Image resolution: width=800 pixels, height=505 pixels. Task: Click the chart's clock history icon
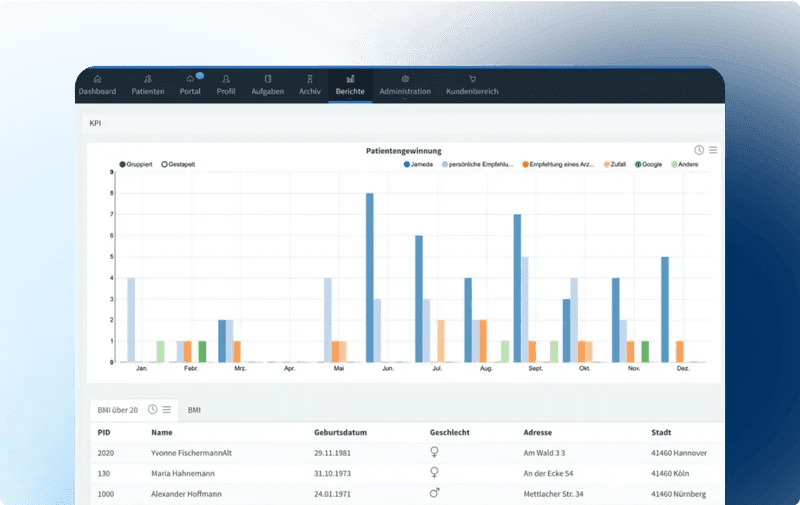point(699,150)
